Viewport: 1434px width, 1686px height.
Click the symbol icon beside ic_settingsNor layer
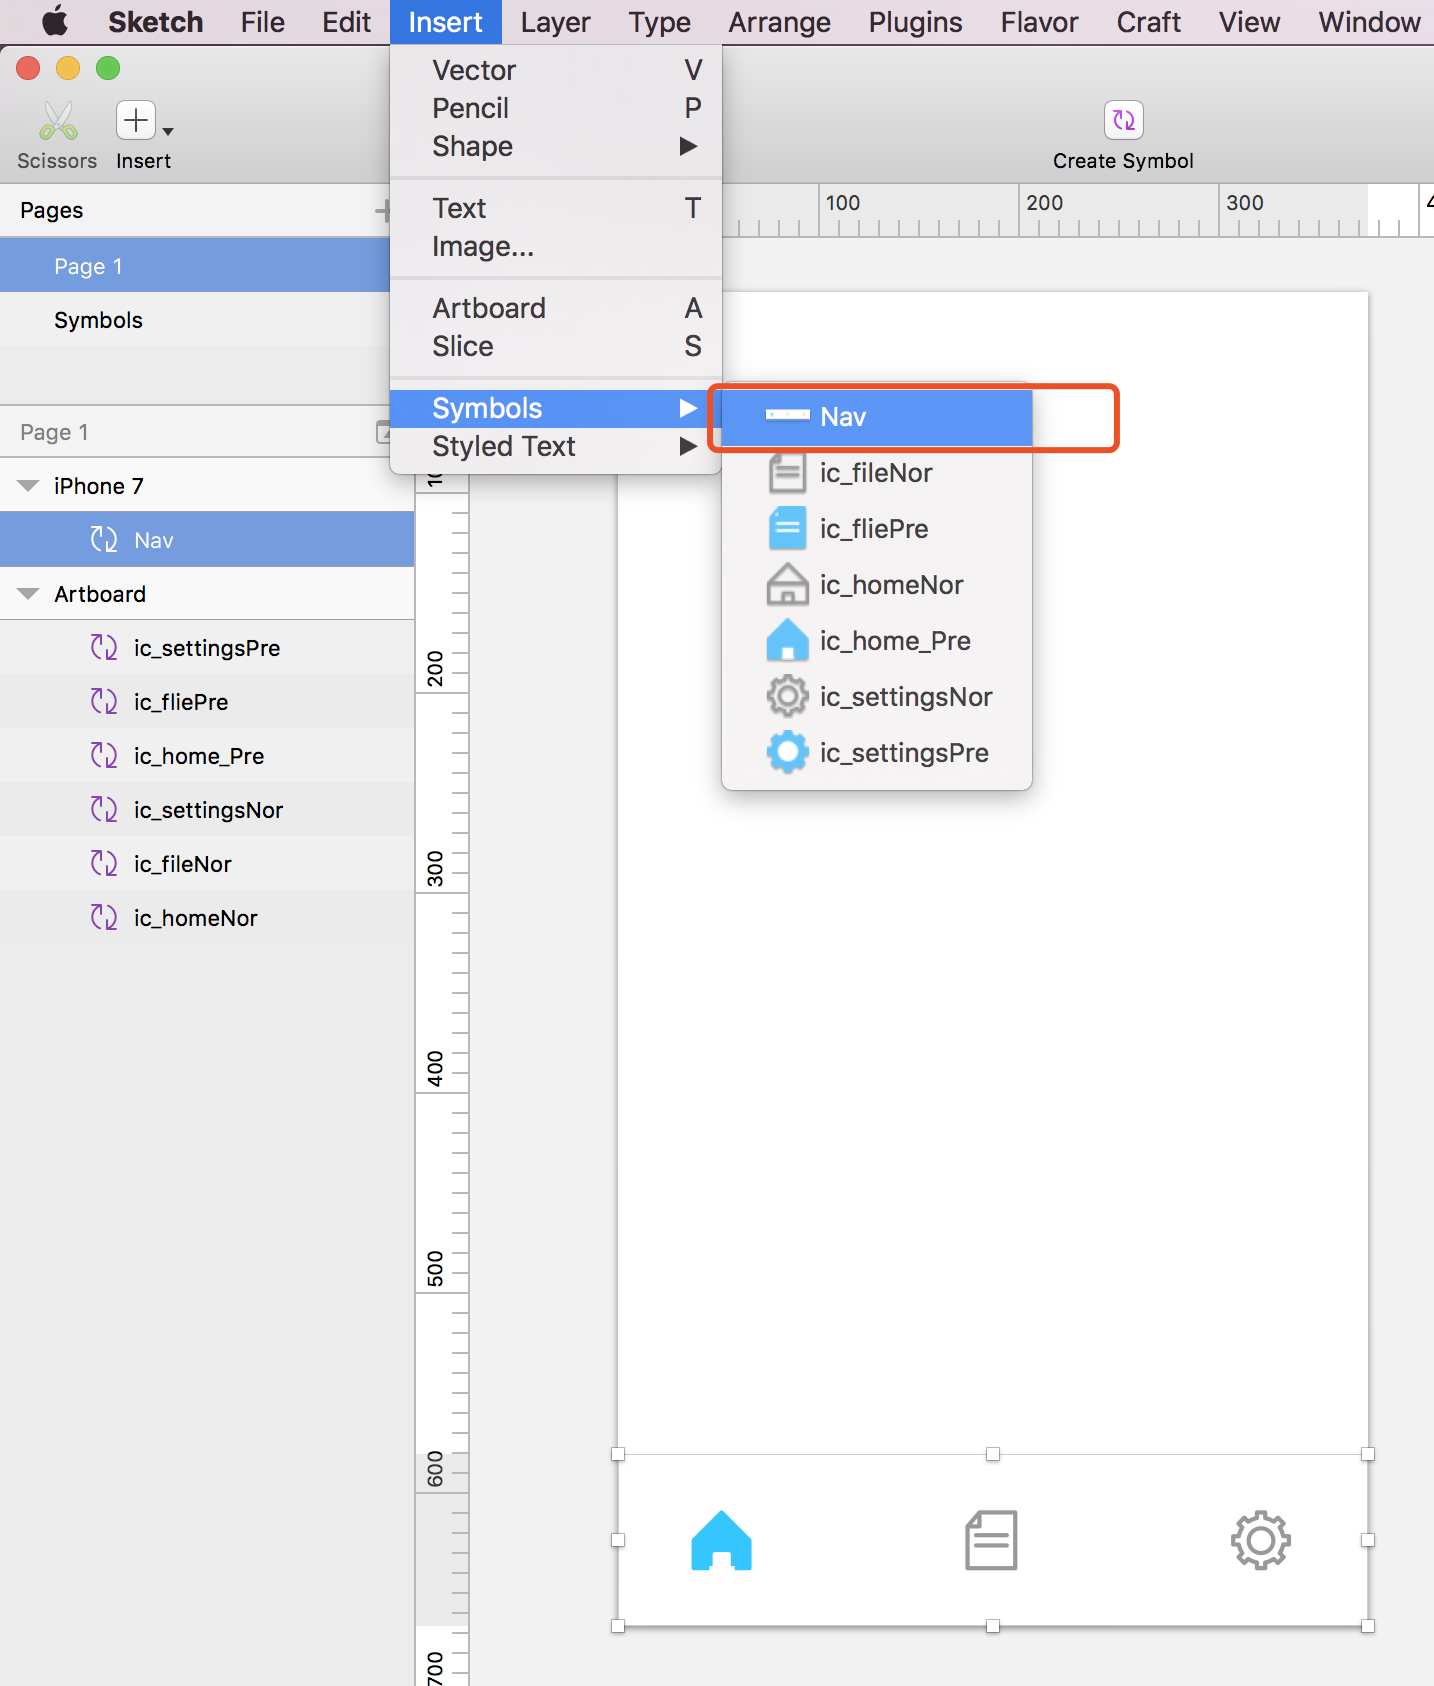pyautogui.click(x=104, y=810)
